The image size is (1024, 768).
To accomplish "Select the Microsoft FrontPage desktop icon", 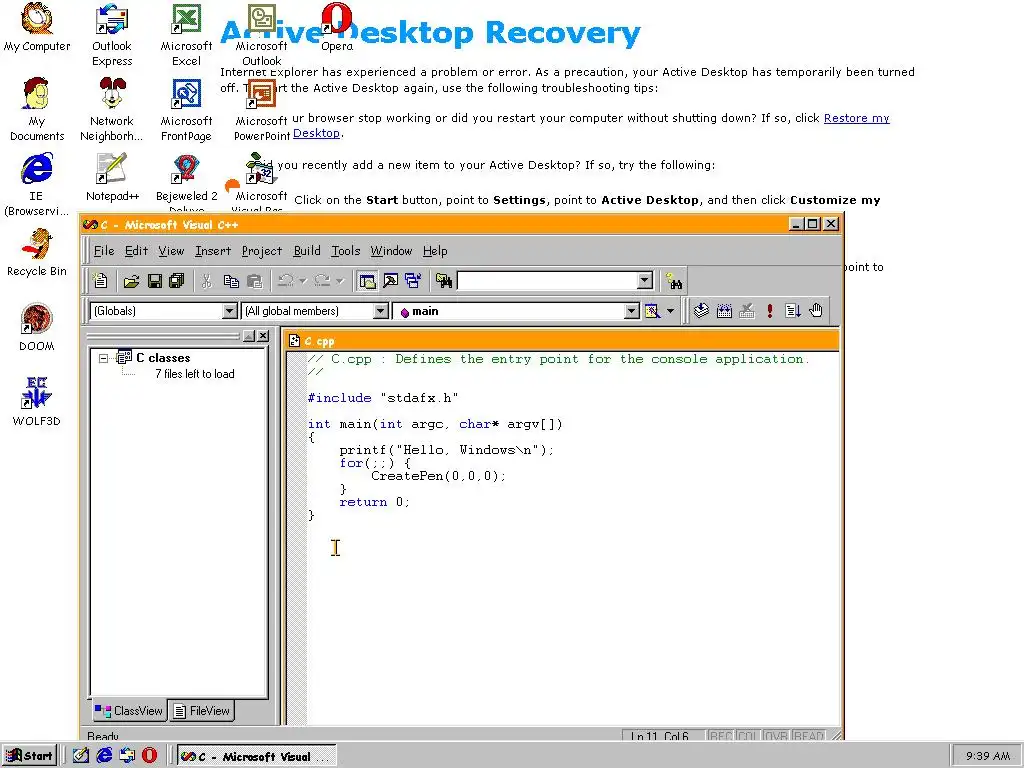I will pyautogui.click(x=186, y=110).
